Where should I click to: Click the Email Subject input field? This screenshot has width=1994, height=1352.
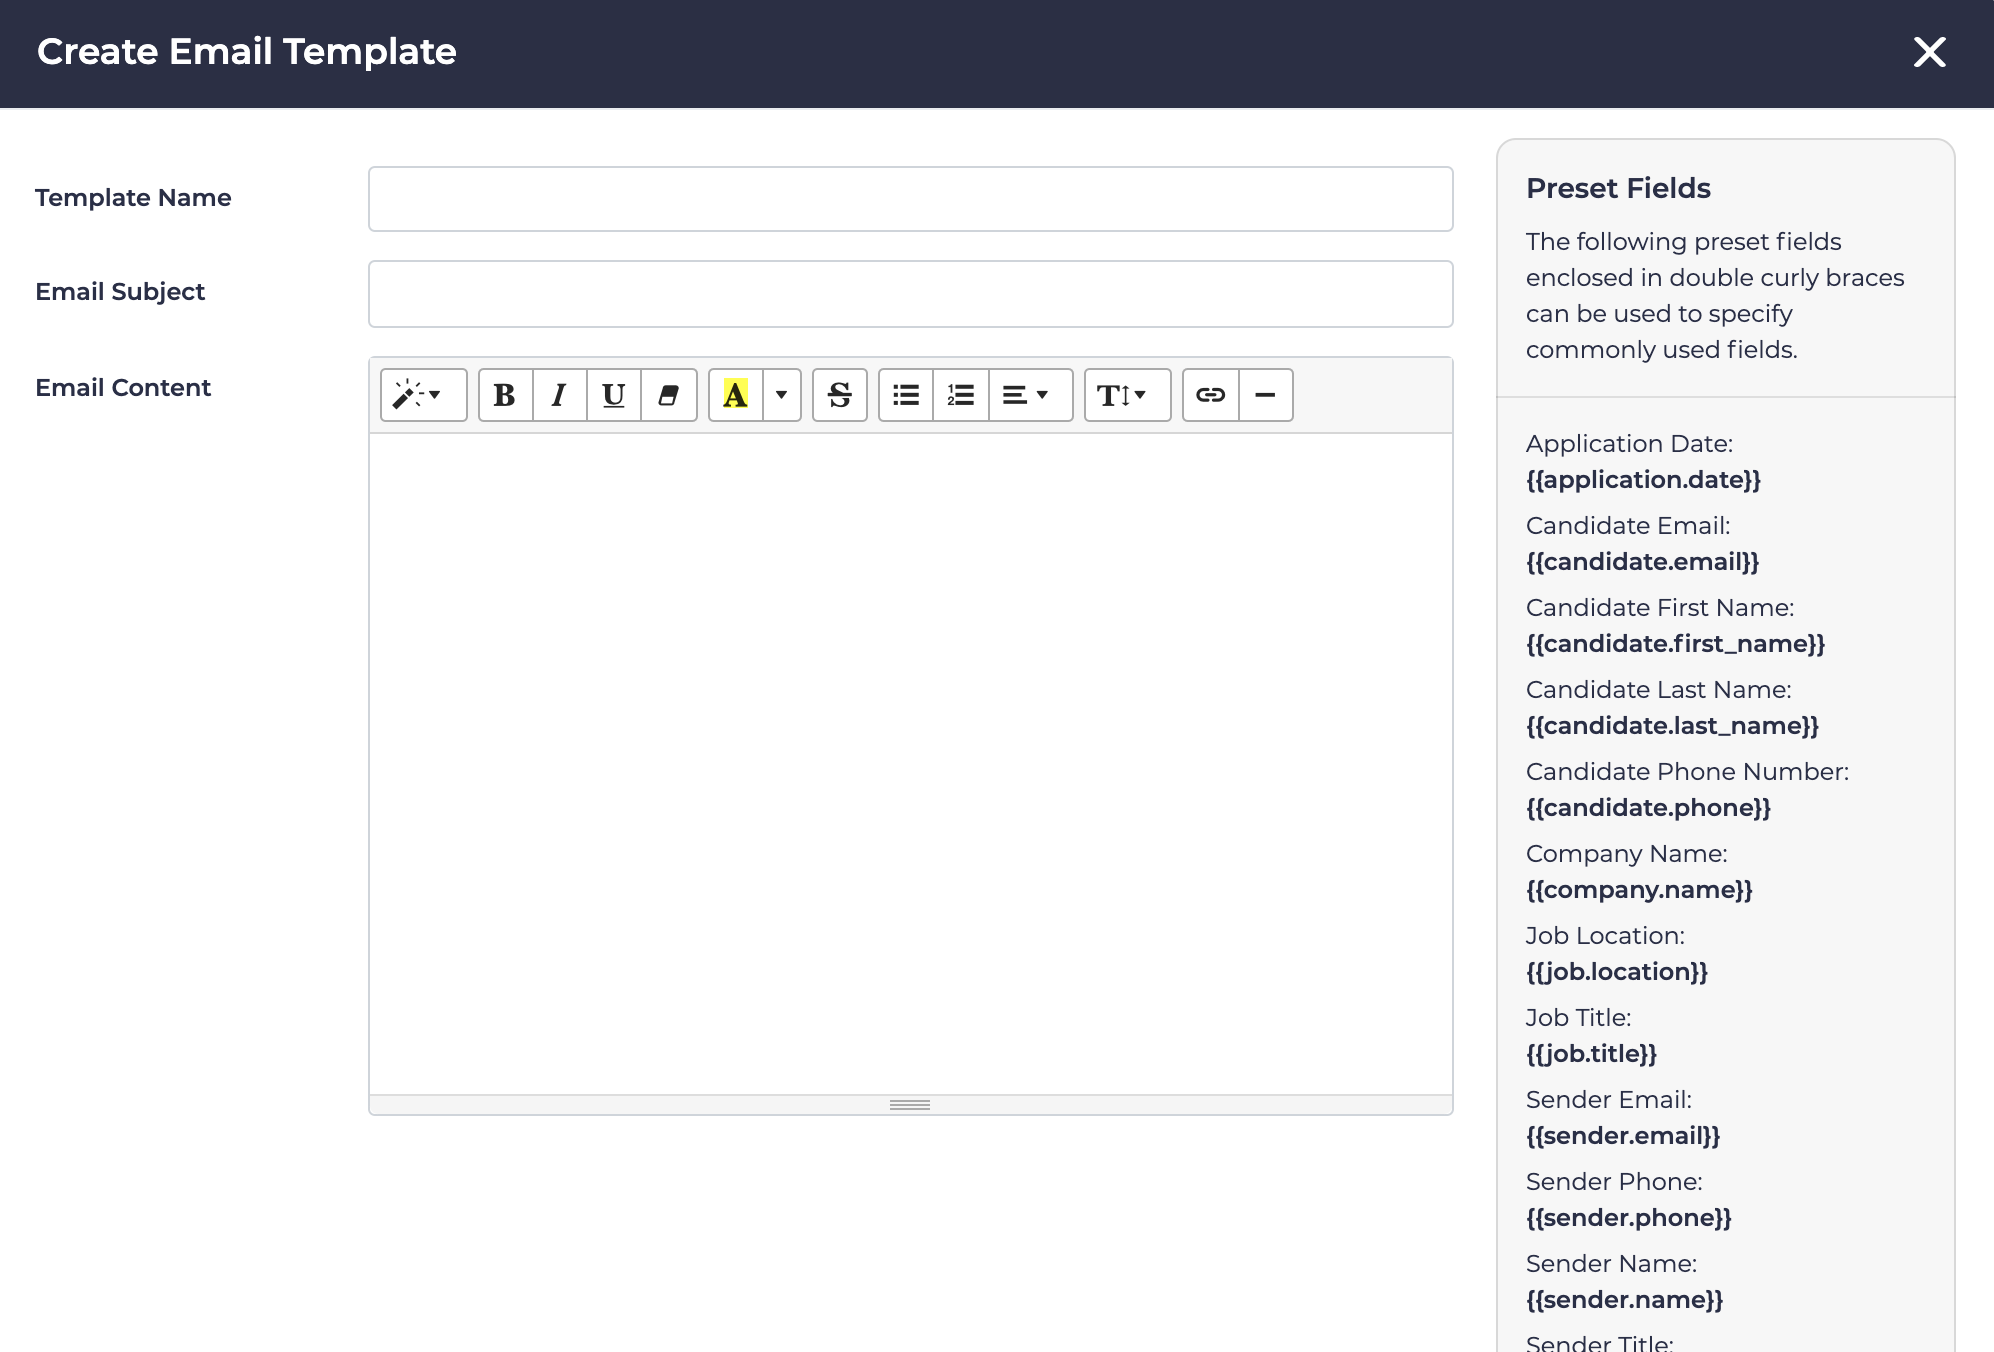tap(909, 293)
